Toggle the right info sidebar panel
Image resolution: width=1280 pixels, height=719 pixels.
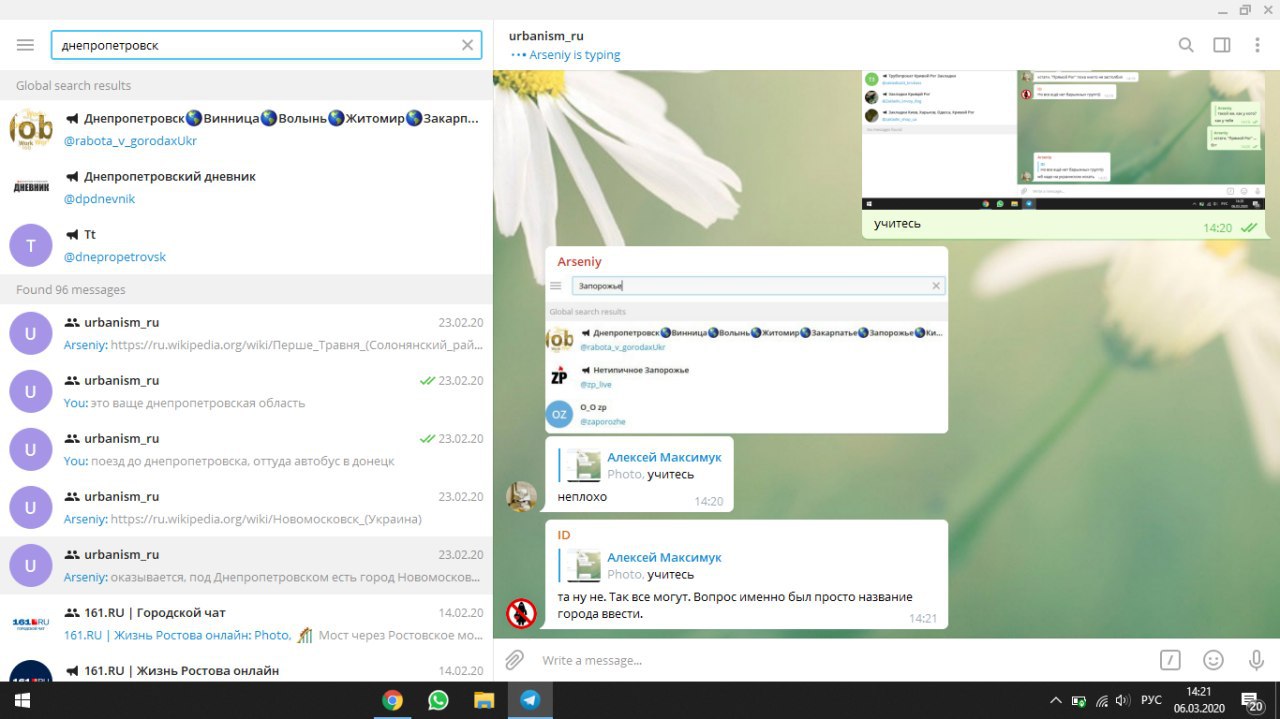coord(1222,45)
